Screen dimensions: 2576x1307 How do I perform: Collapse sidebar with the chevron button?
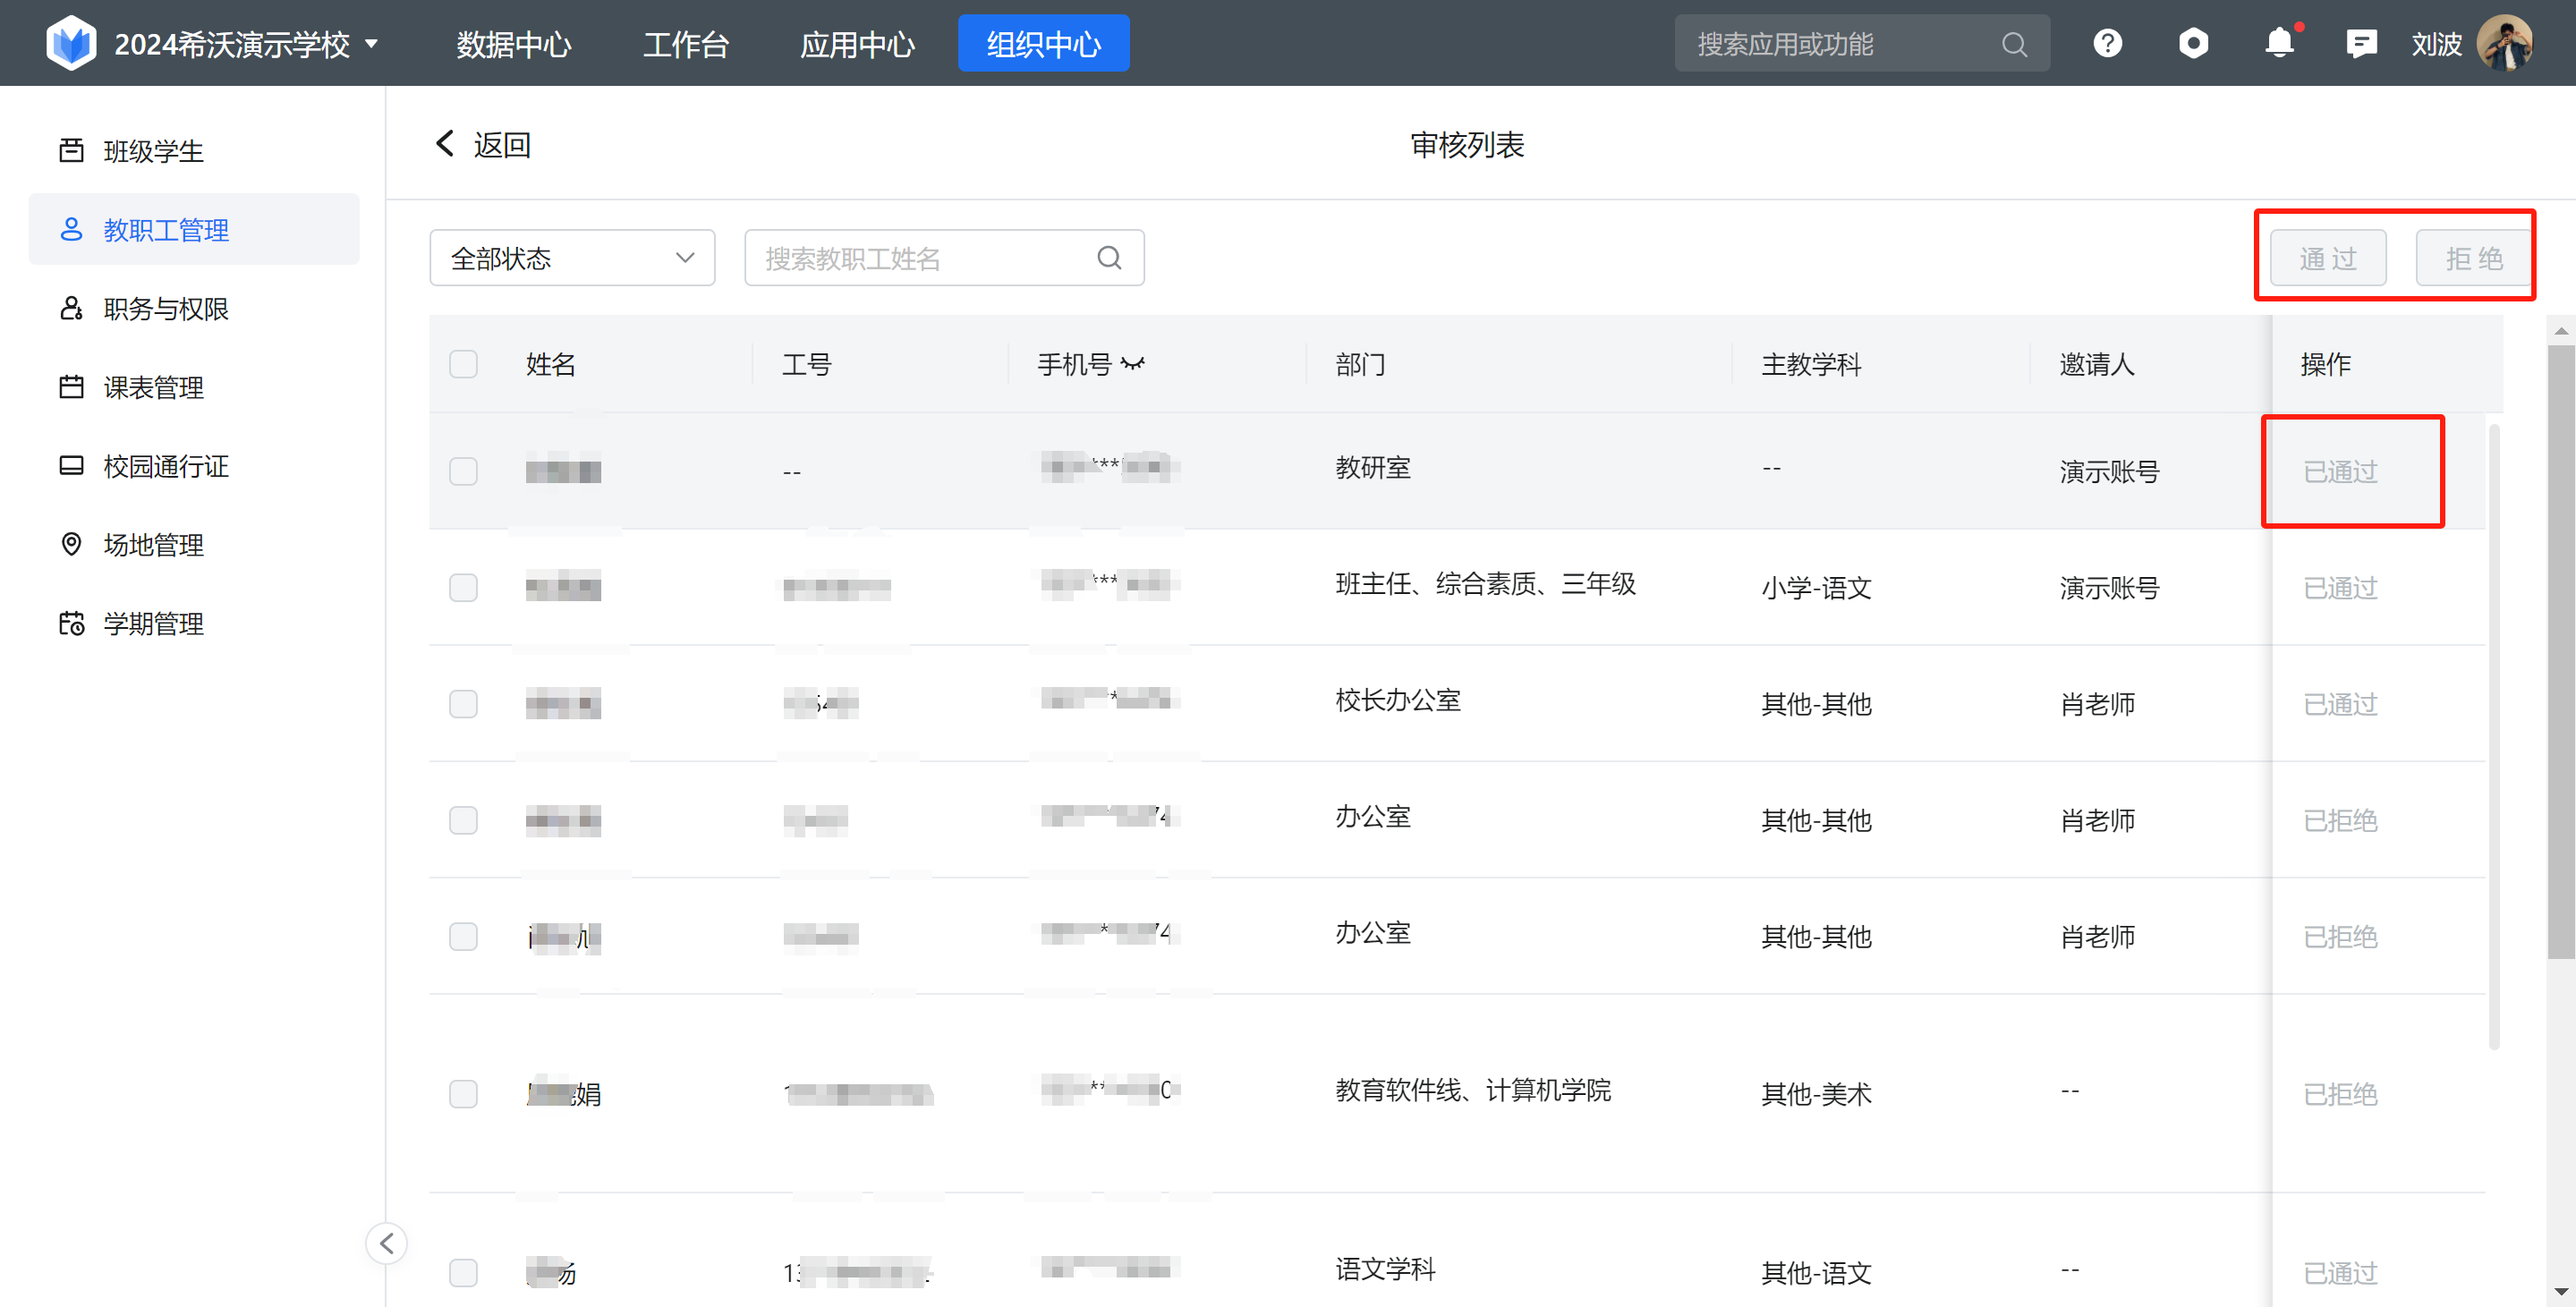(x=387, y=1243)
